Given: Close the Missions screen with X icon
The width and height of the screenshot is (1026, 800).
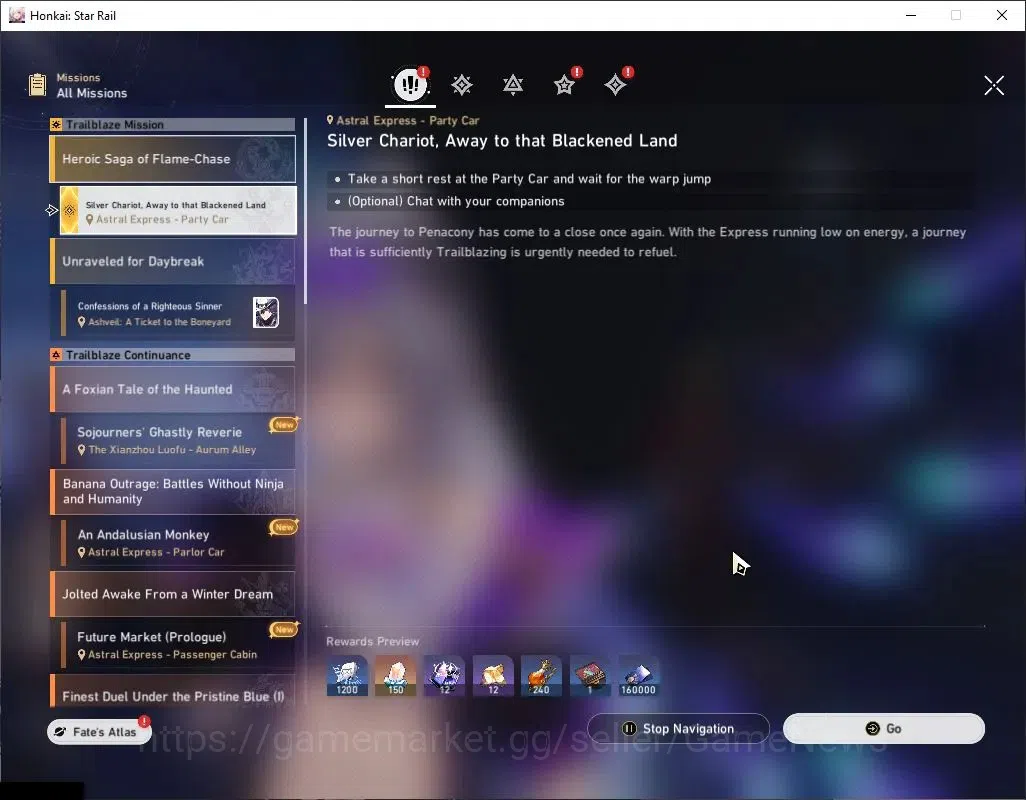Looking at the screenshot, I should pyautogui.click(x=993, y=85).
